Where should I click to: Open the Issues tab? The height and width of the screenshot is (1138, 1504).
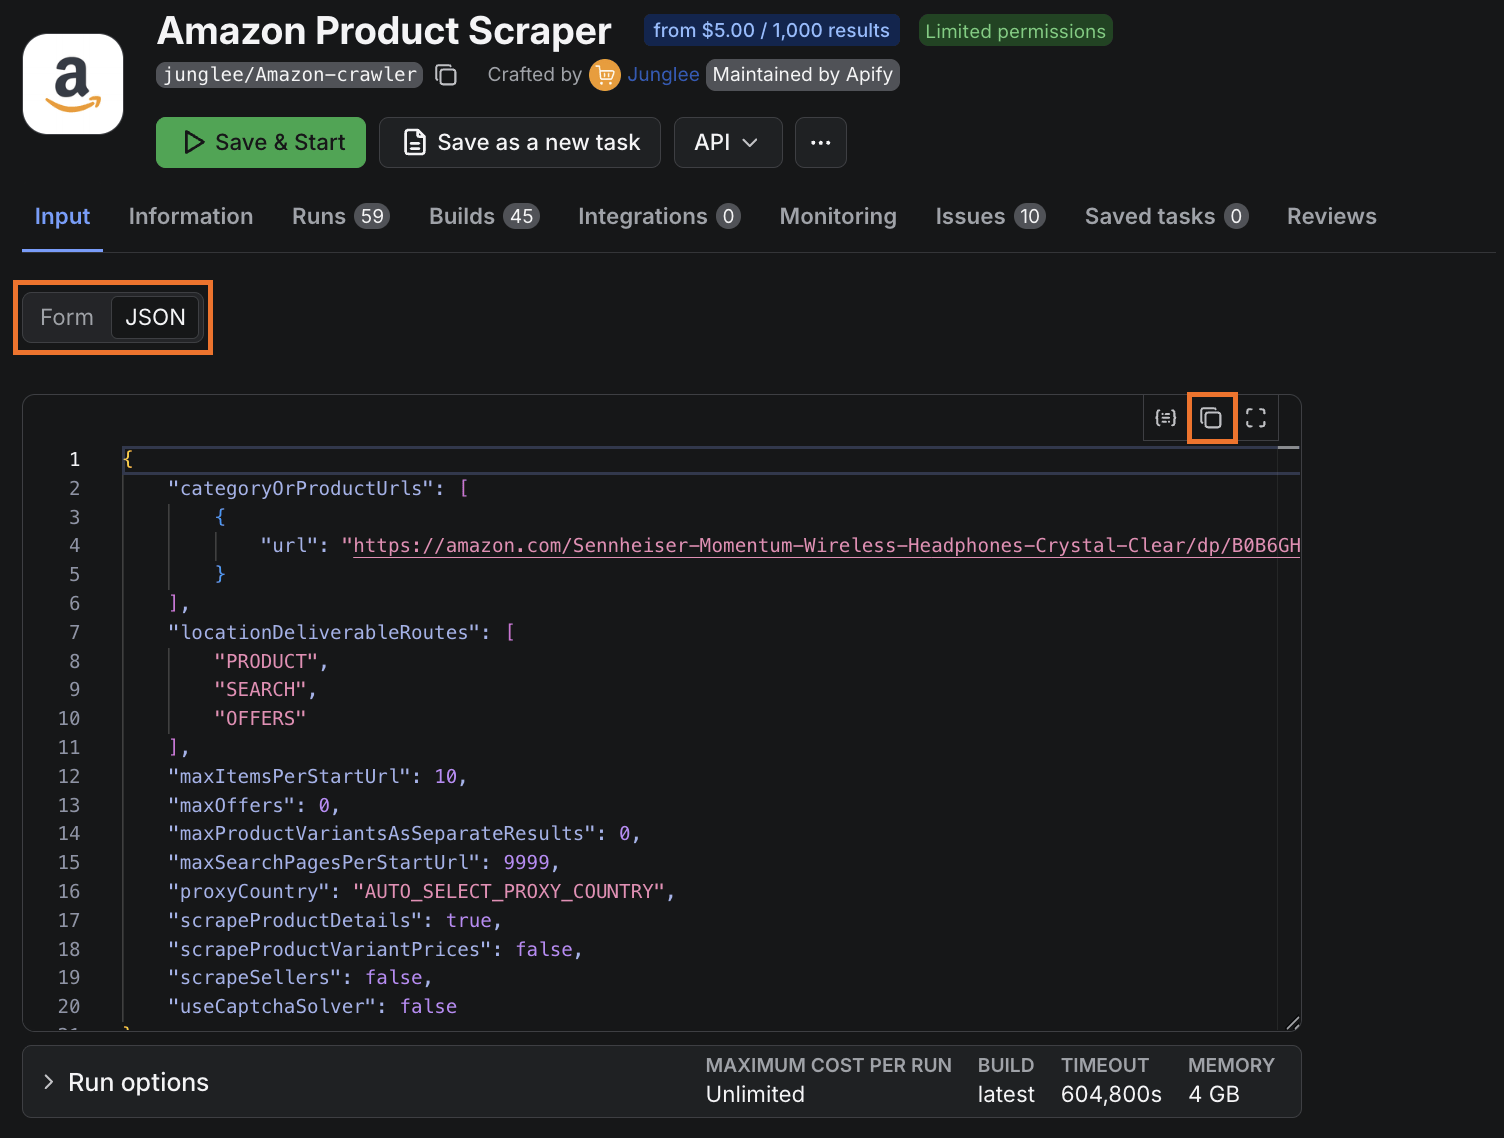pos(991,217)
